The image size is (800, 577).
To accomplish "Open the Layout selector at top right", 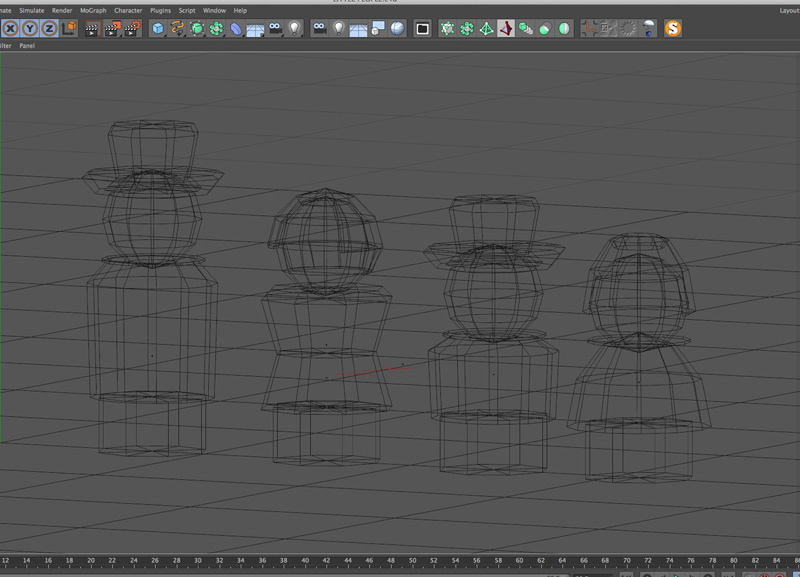I will click(x=789, y=11).
